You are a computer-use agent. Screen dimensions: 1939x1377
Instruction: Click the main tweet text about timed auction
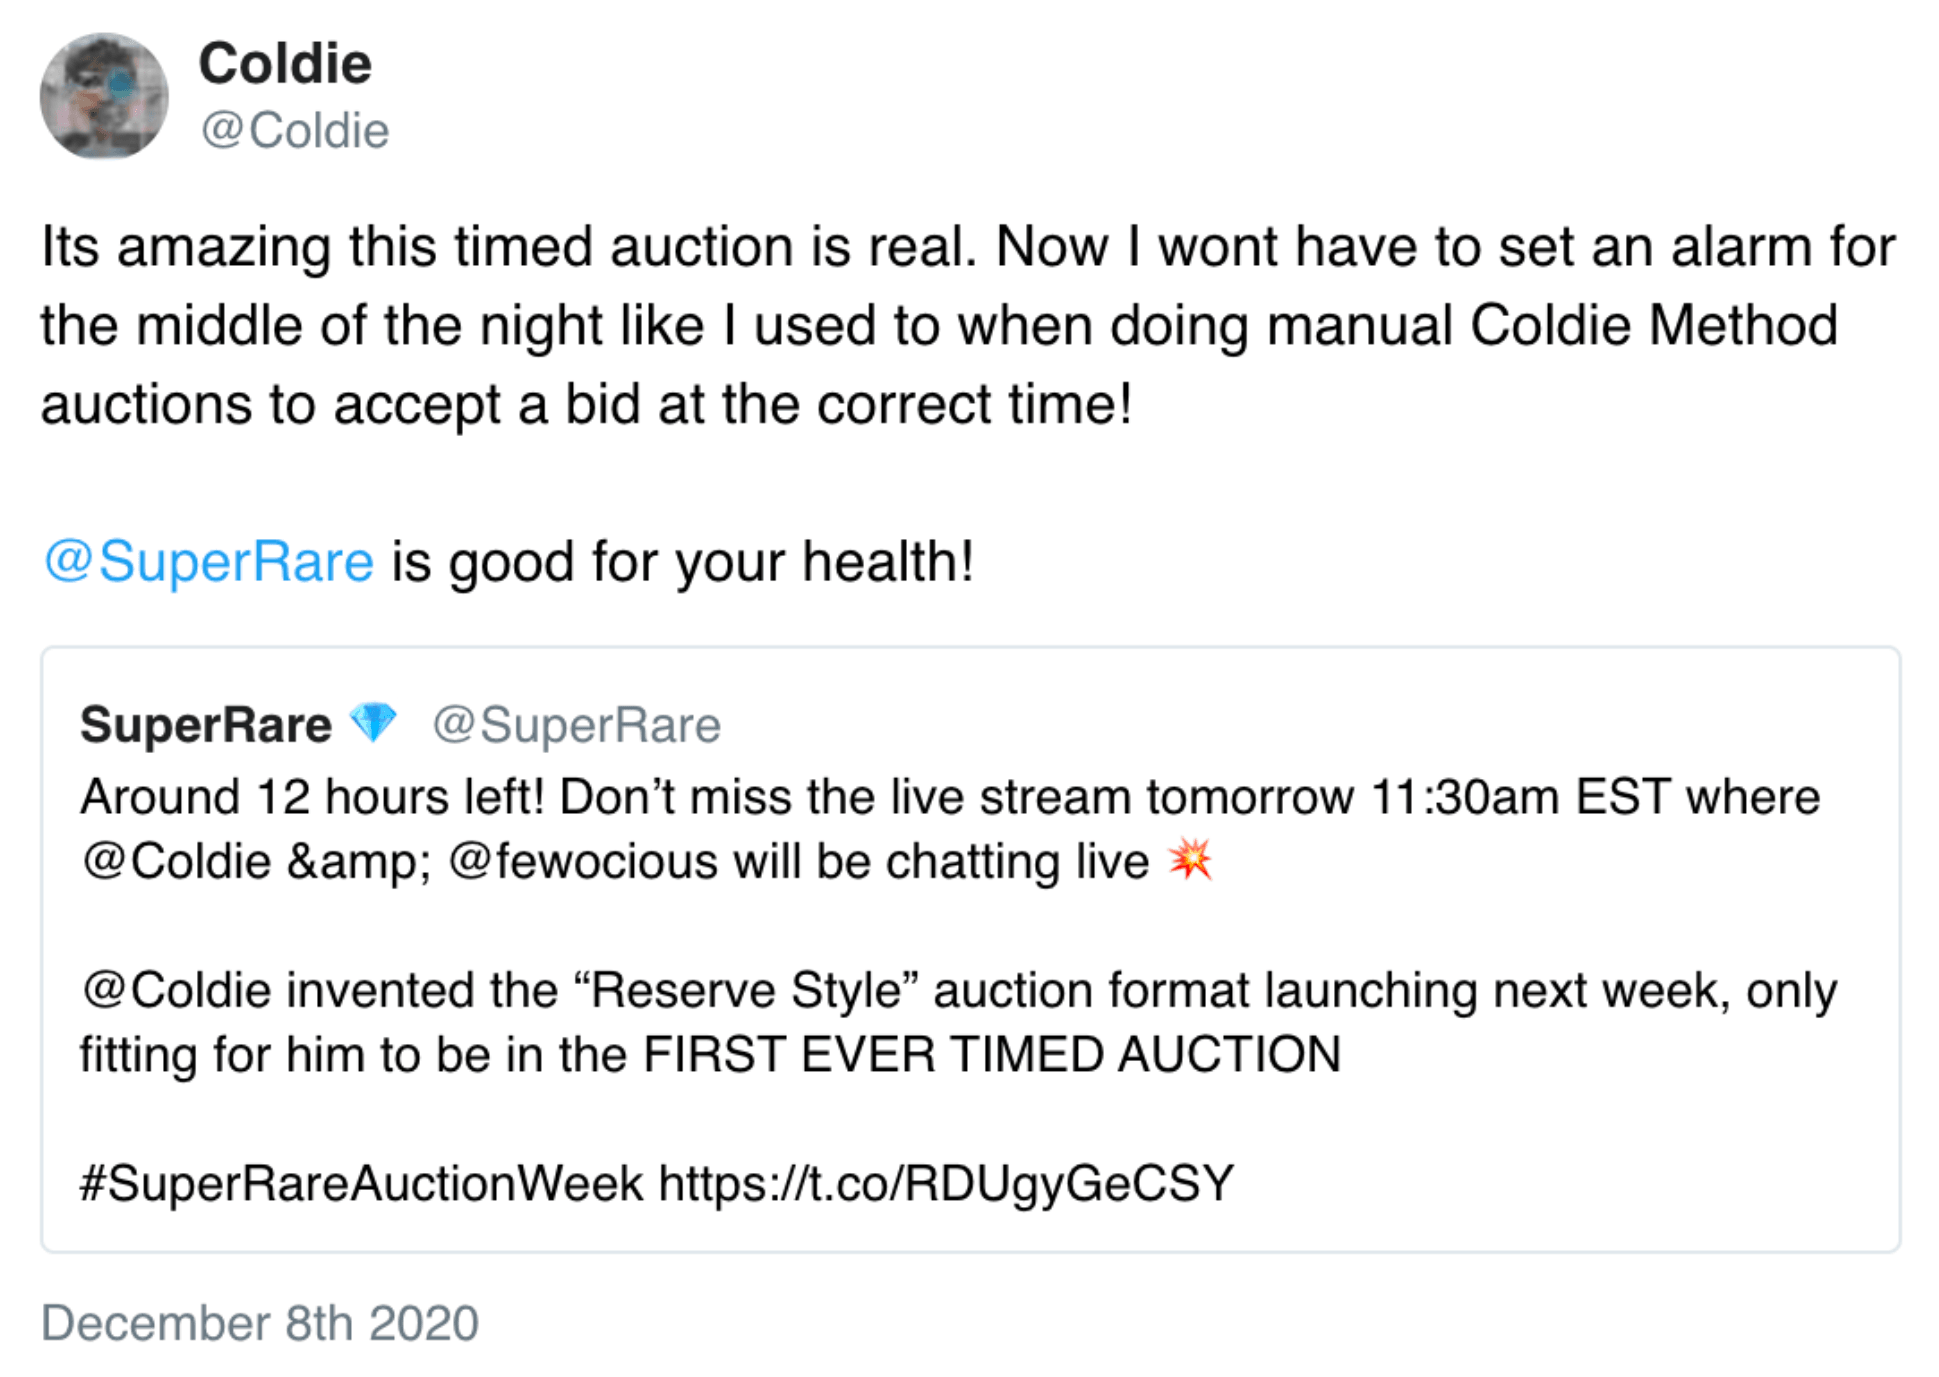968,325
